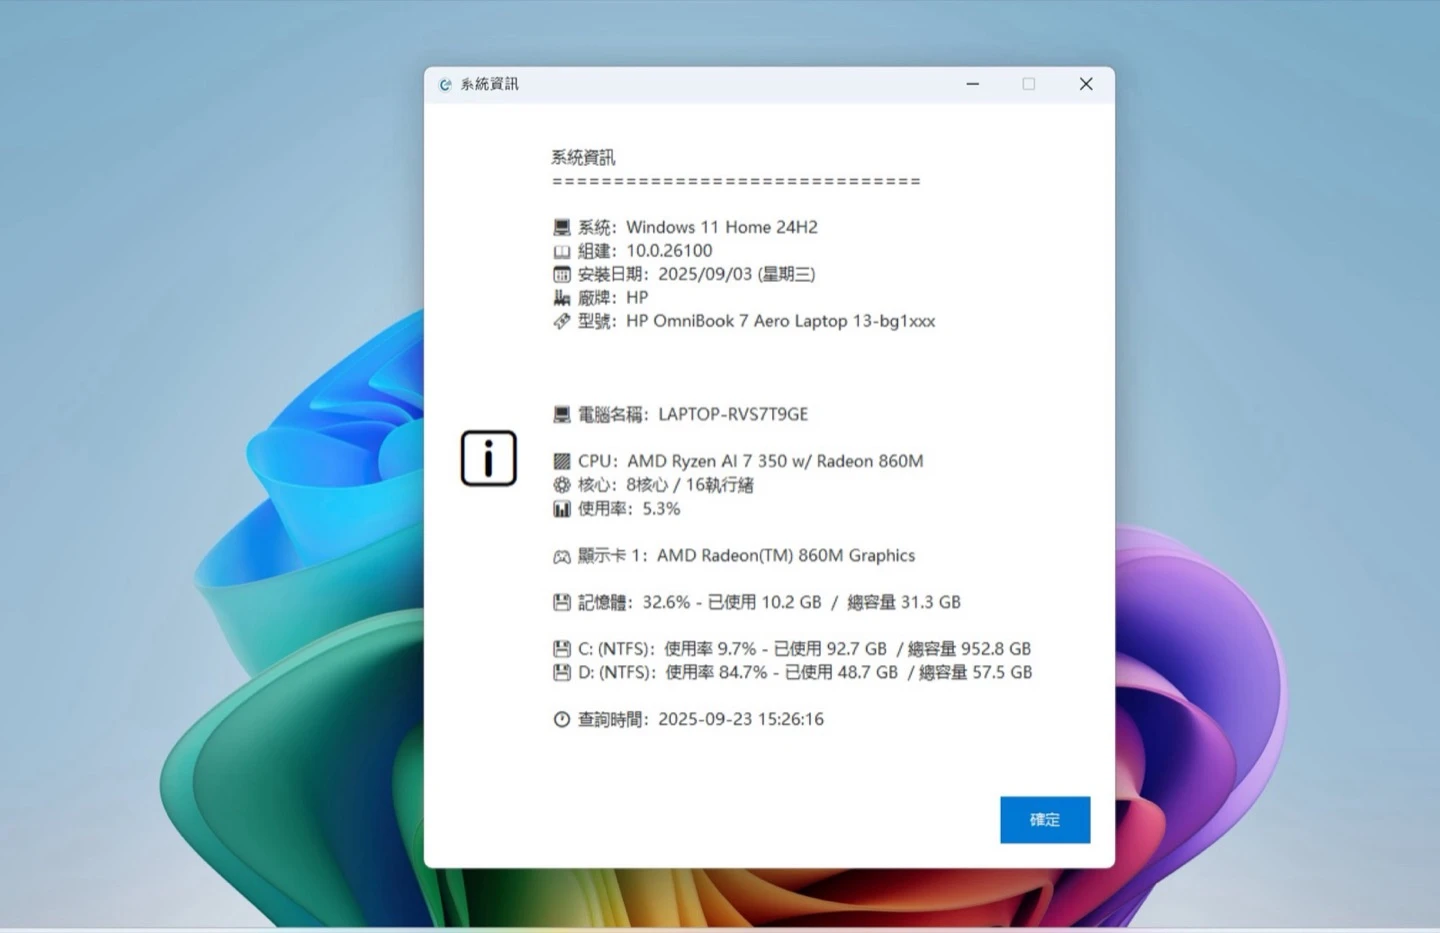The image size is (1440, 933).
Task: Minimize the 系統資訊 window
Action: coord(972,84)
